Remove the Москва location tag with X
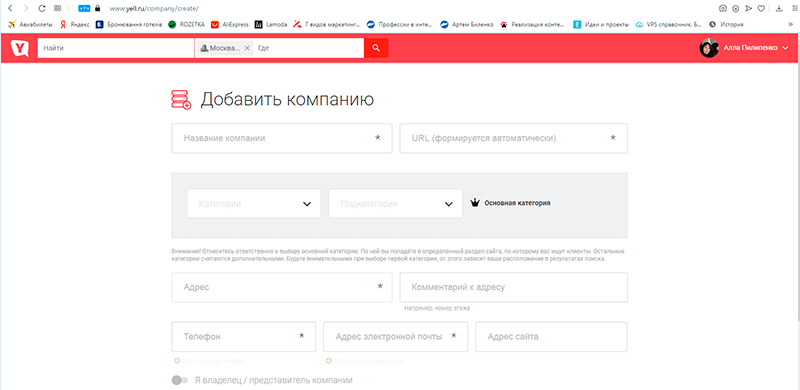Viewport: 800px width, 390px height. [x=247, y=48]
